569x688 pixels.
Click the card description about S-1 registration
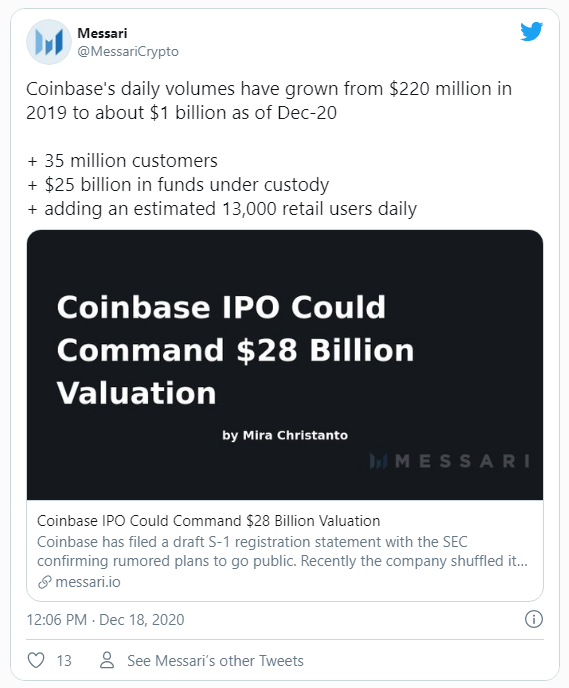tap(283, 551)
